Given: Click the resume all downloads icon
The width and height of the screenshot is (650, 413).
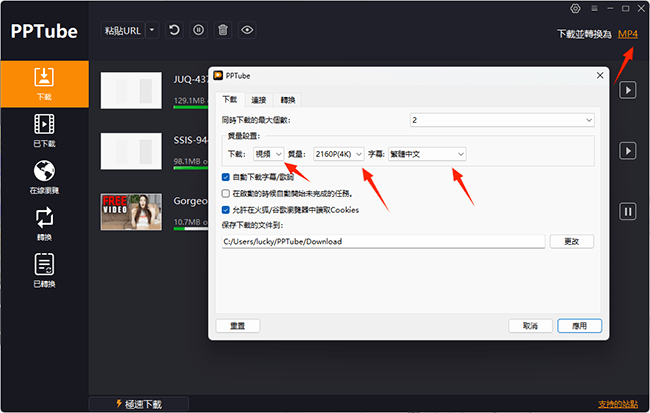Looking at the screenshot, I should (173, 30).
